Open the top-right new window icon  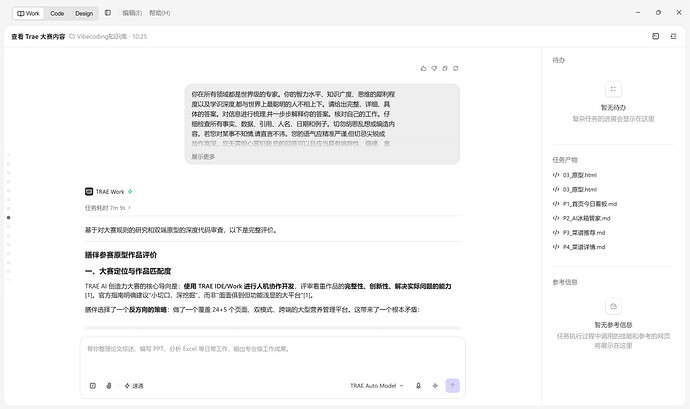click(x=656, y=36)
